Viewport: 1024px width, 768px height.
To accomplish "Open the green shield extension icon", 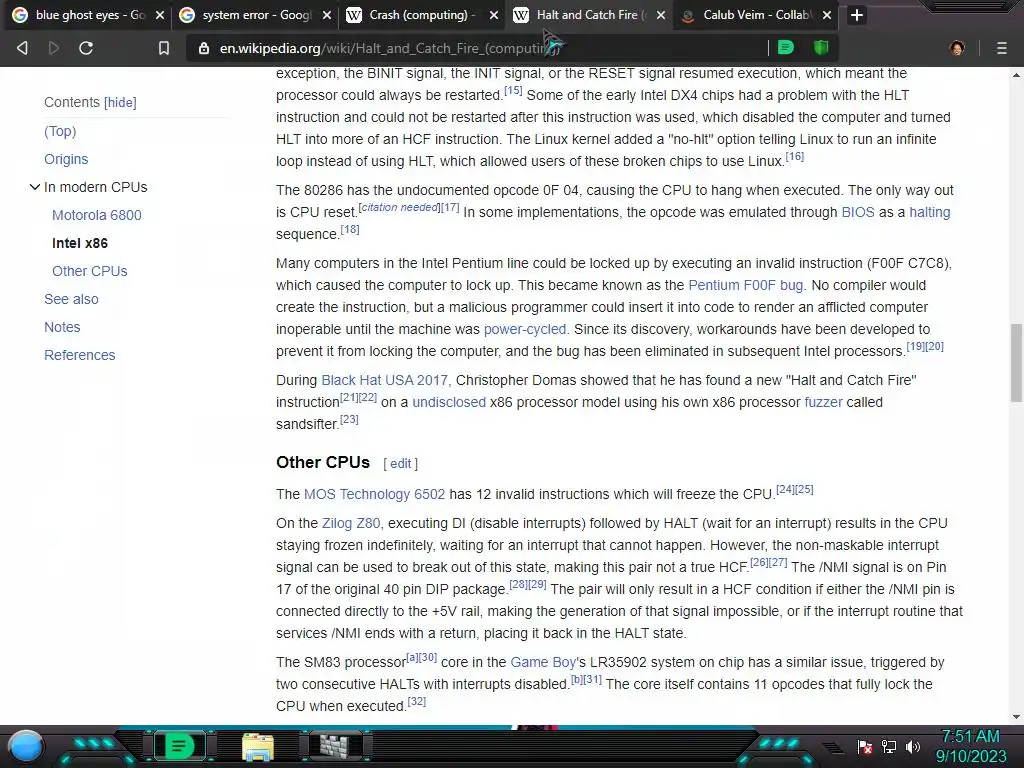I will coord(821,48).
